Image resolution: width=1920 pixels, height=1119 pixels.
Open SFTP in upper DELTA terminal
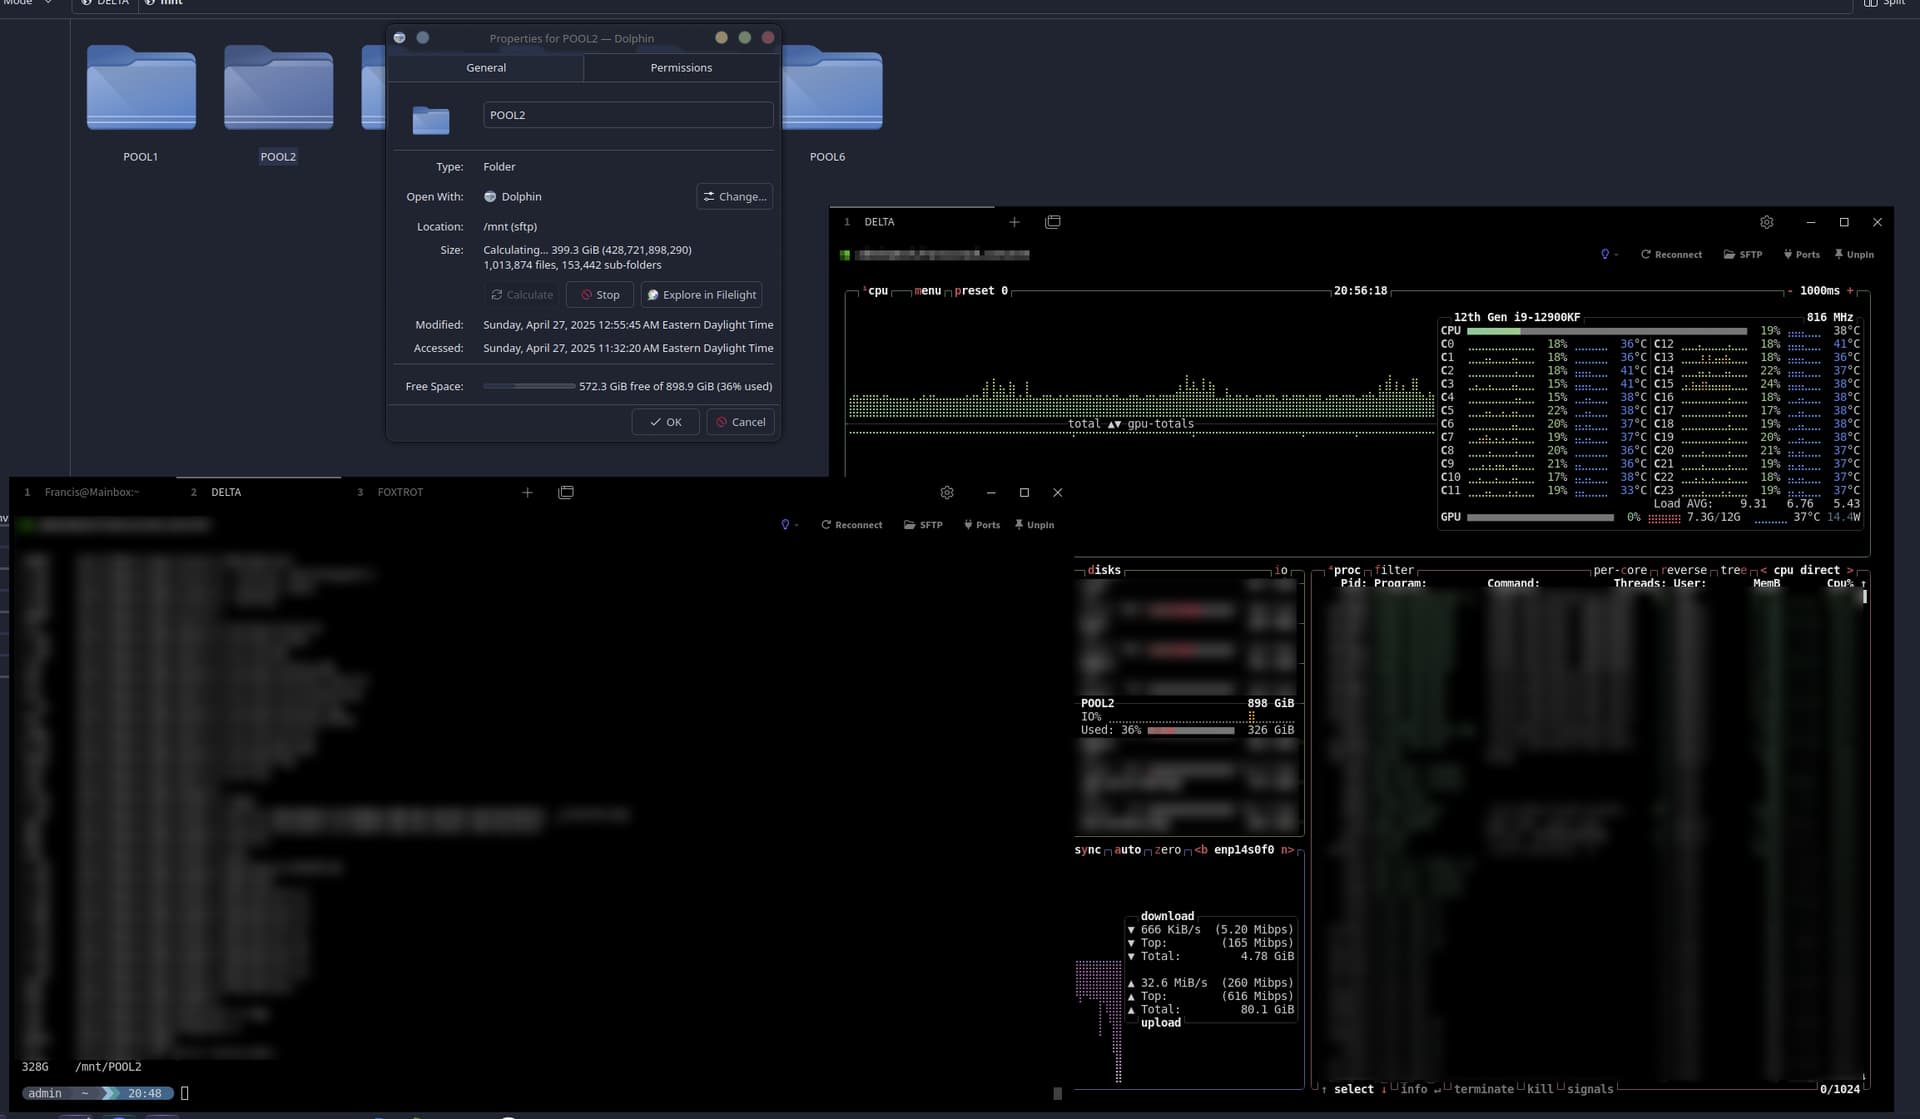pos(1743,255)
